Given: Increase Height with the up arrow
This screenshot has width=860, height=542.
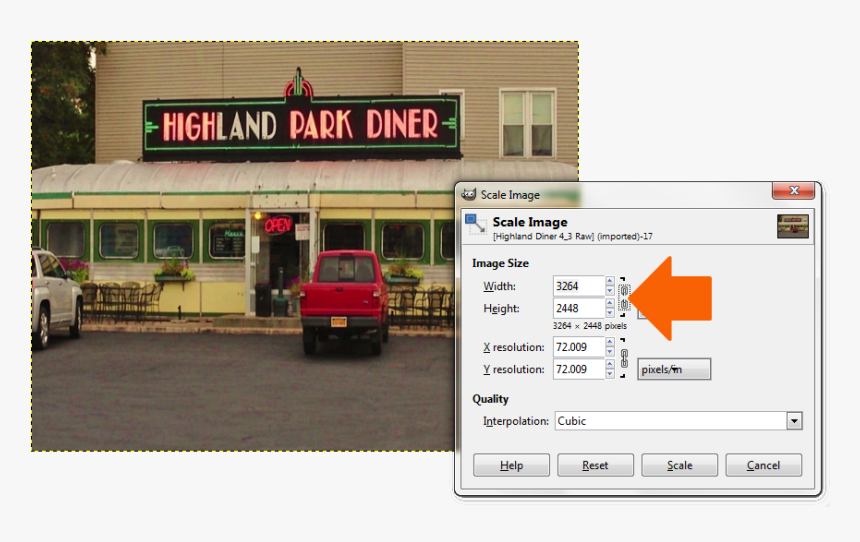Looking at the screenshot, I should [610, 303].
